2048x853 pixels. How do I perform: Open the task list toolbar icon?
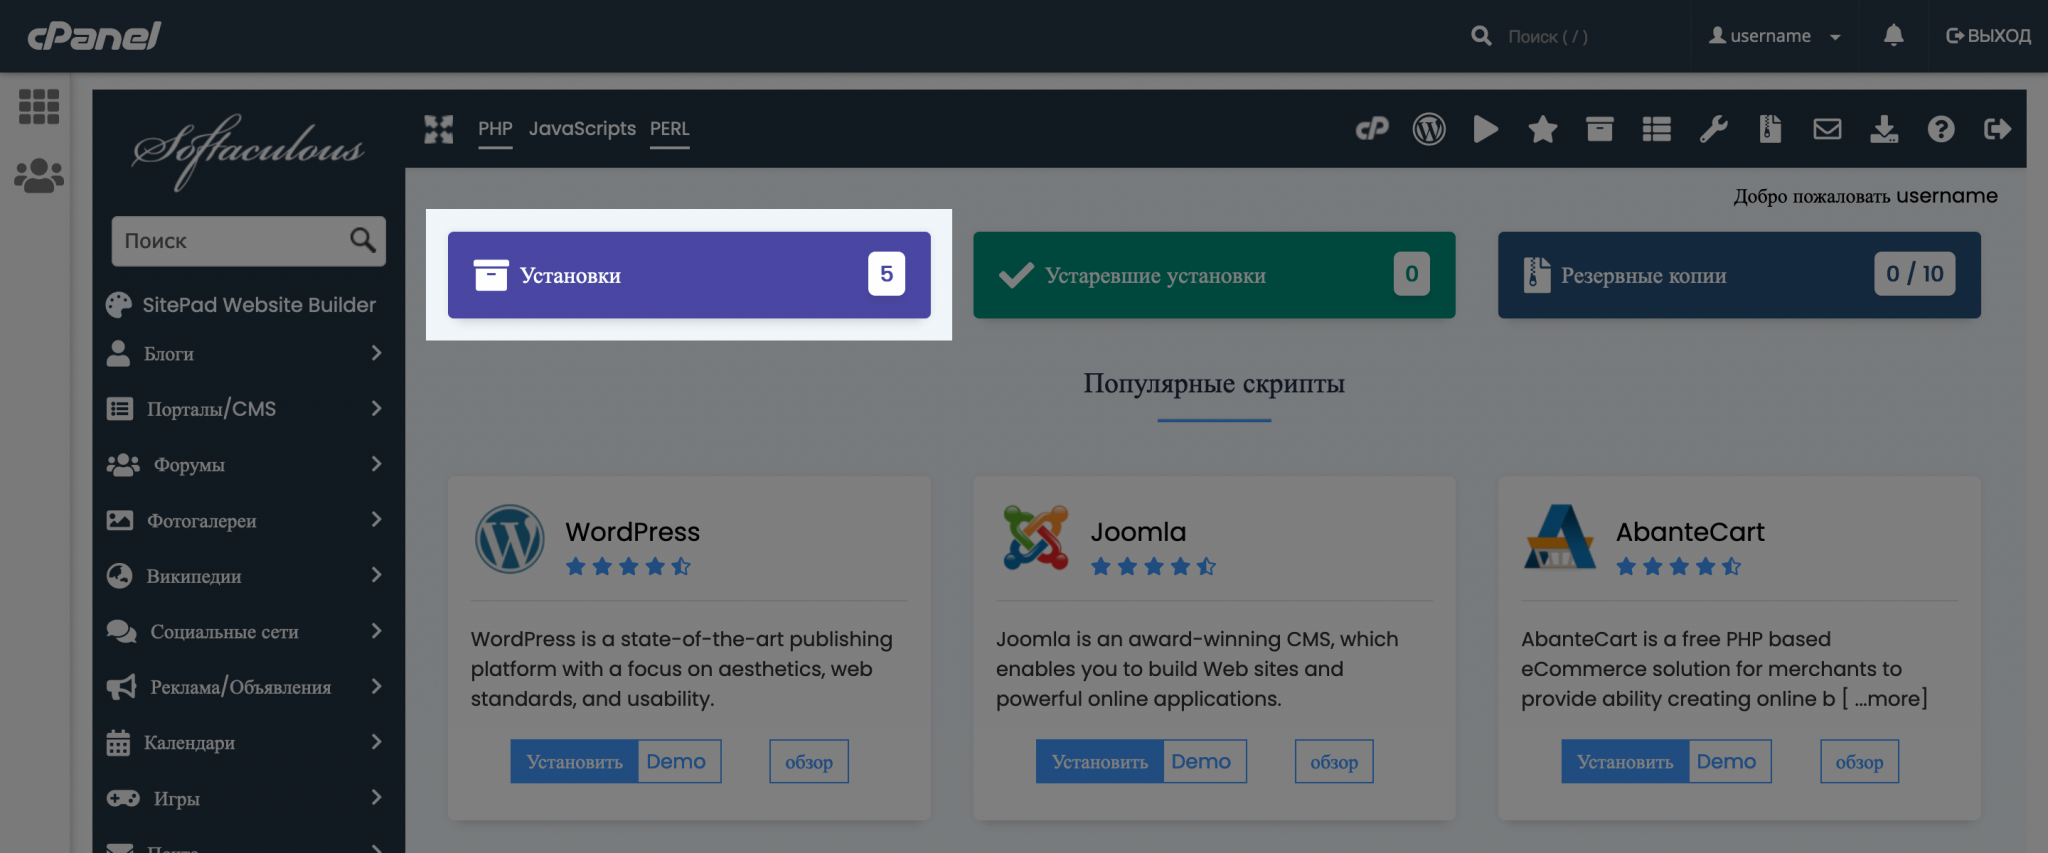point(1657,129)
